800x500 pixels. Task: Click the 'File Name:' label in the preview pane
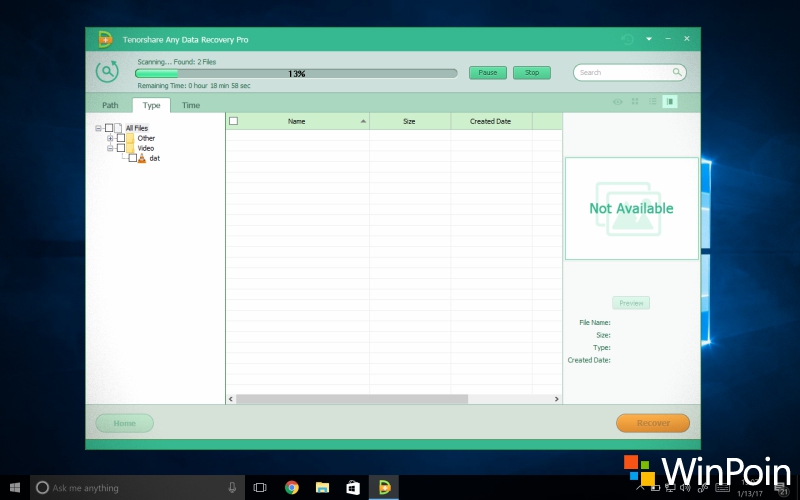click(594, 322)
